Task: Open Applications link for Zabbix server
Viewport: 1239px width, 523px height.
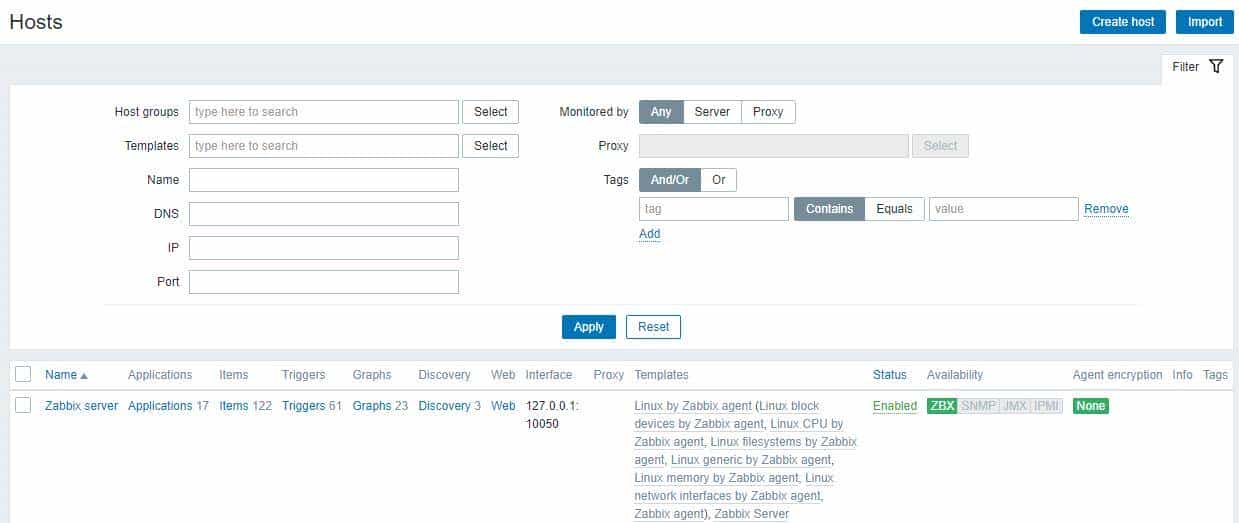Action: click(x=160, y=406)
